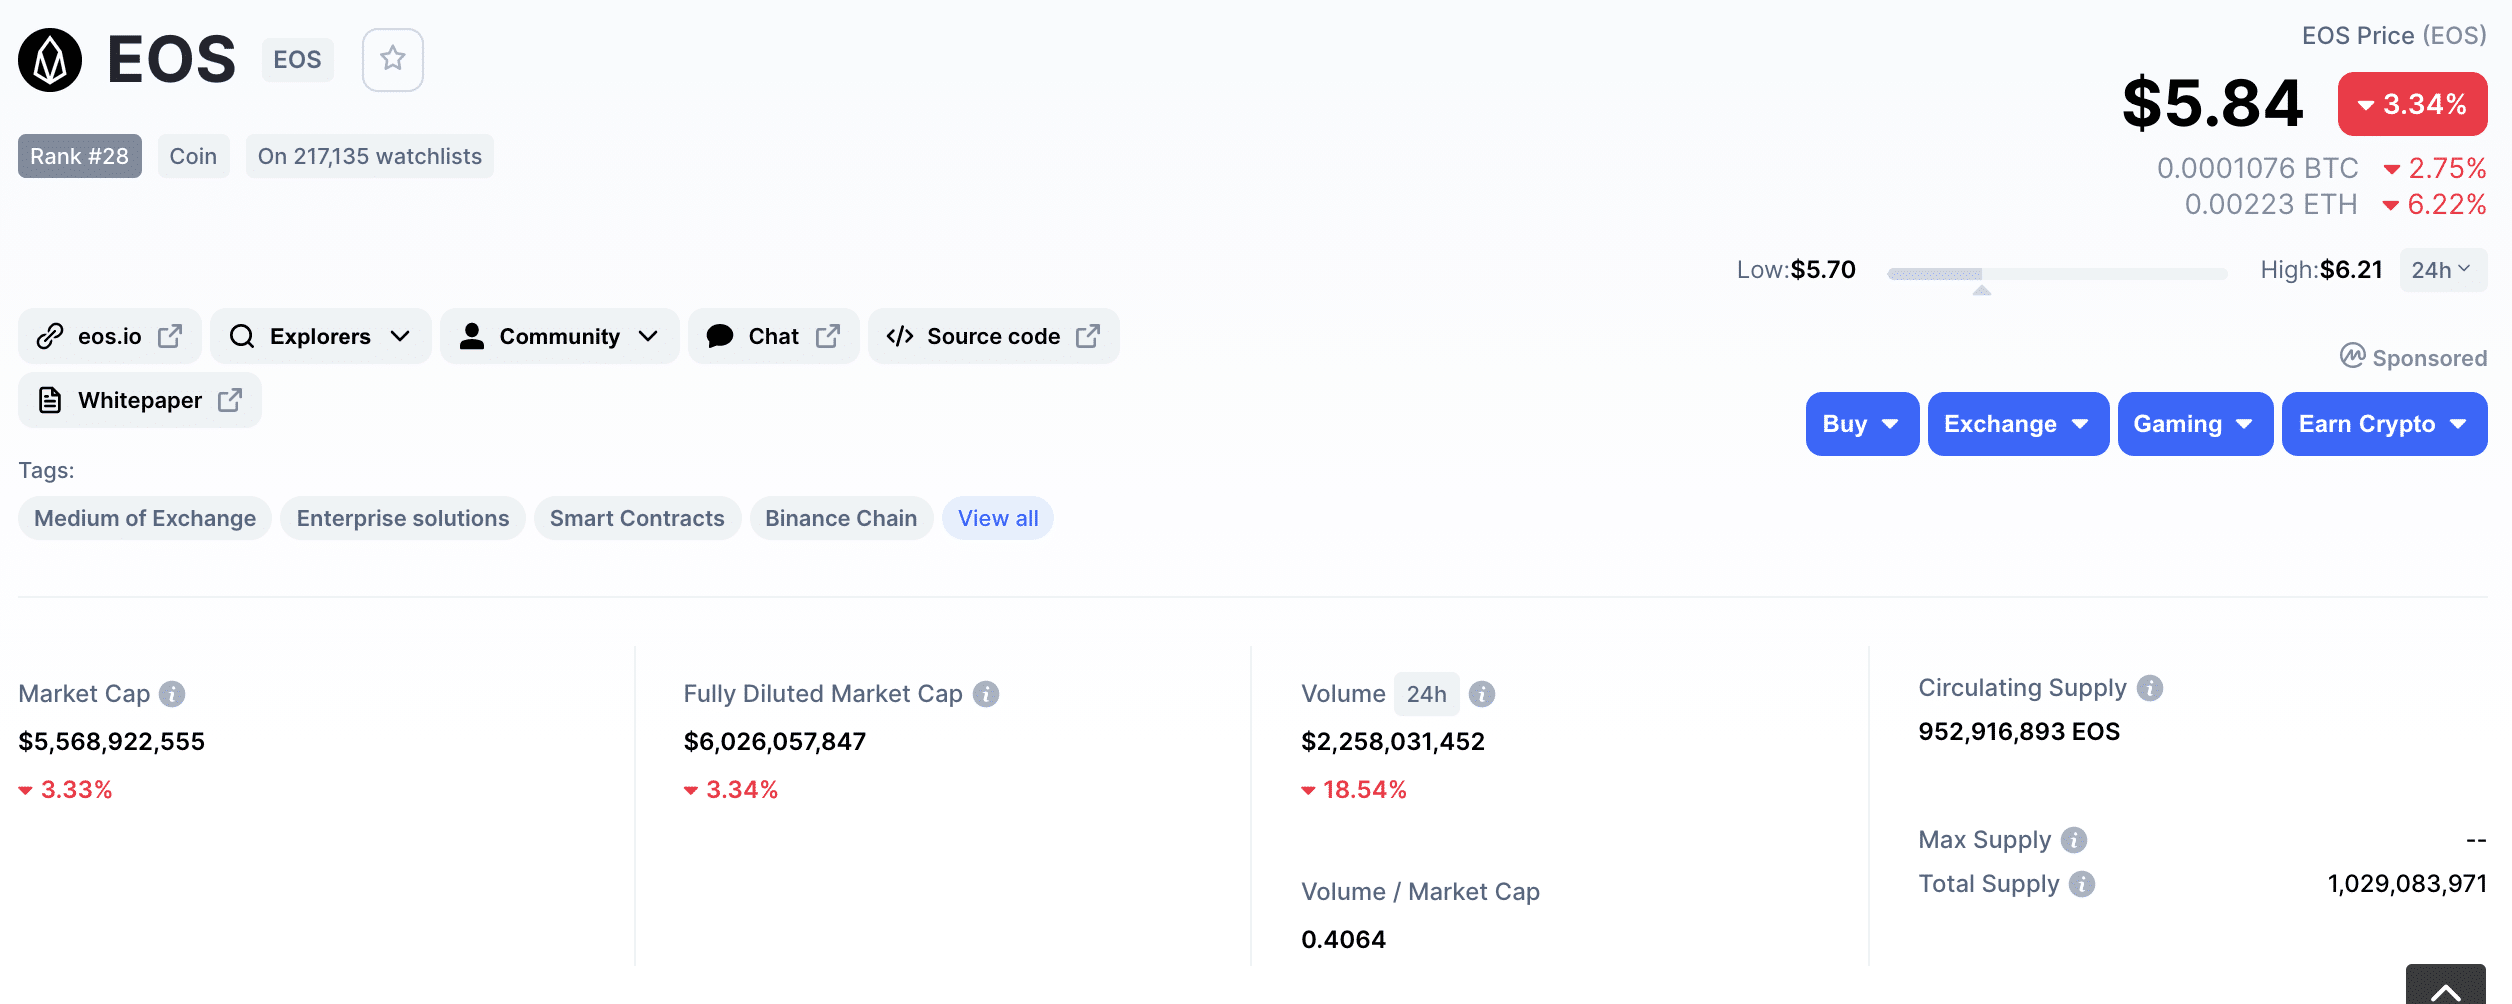Click the low-high price range bar

(x=2057, y=273)
